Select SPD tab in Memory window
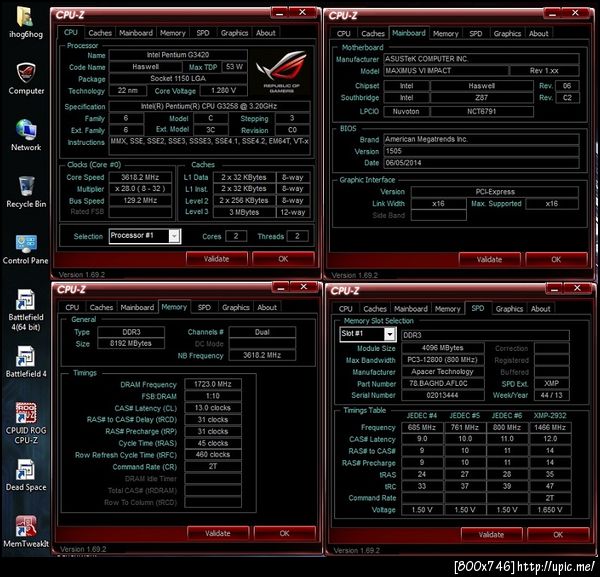The image size is (600, 577). tap(204, 307)
